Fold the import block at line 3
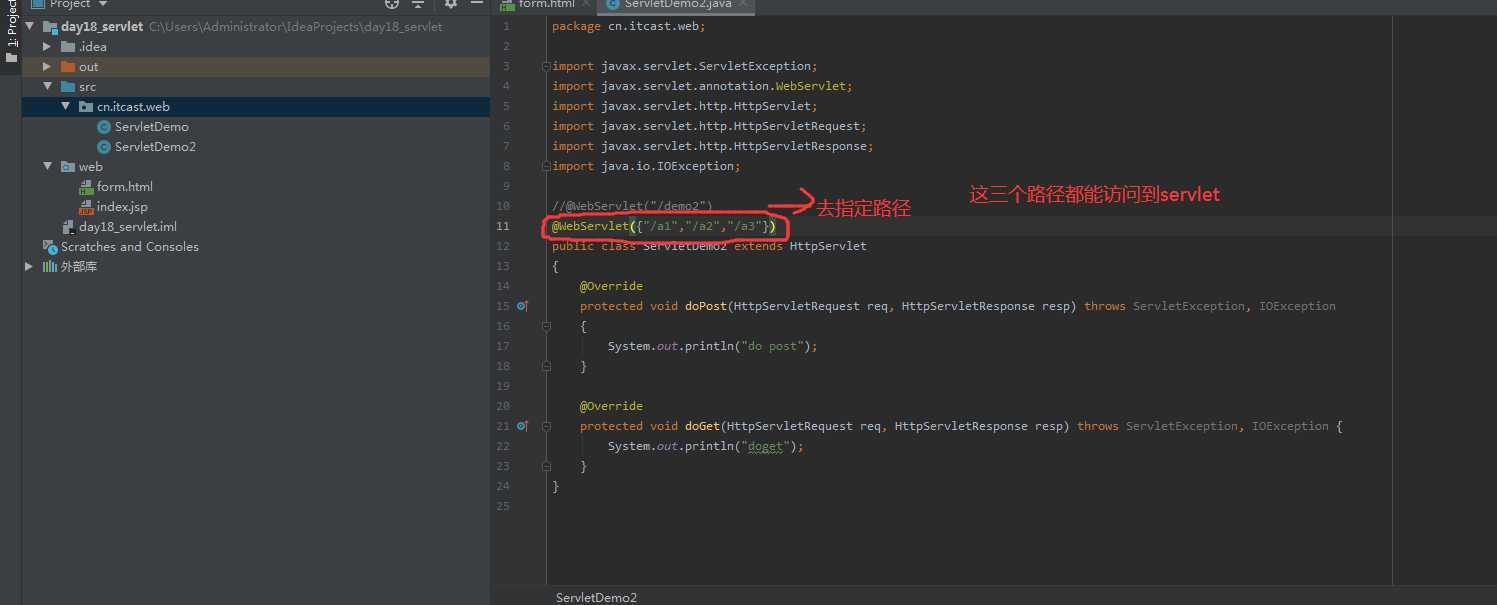The image size is (1497, 605). tap(546, 66)
